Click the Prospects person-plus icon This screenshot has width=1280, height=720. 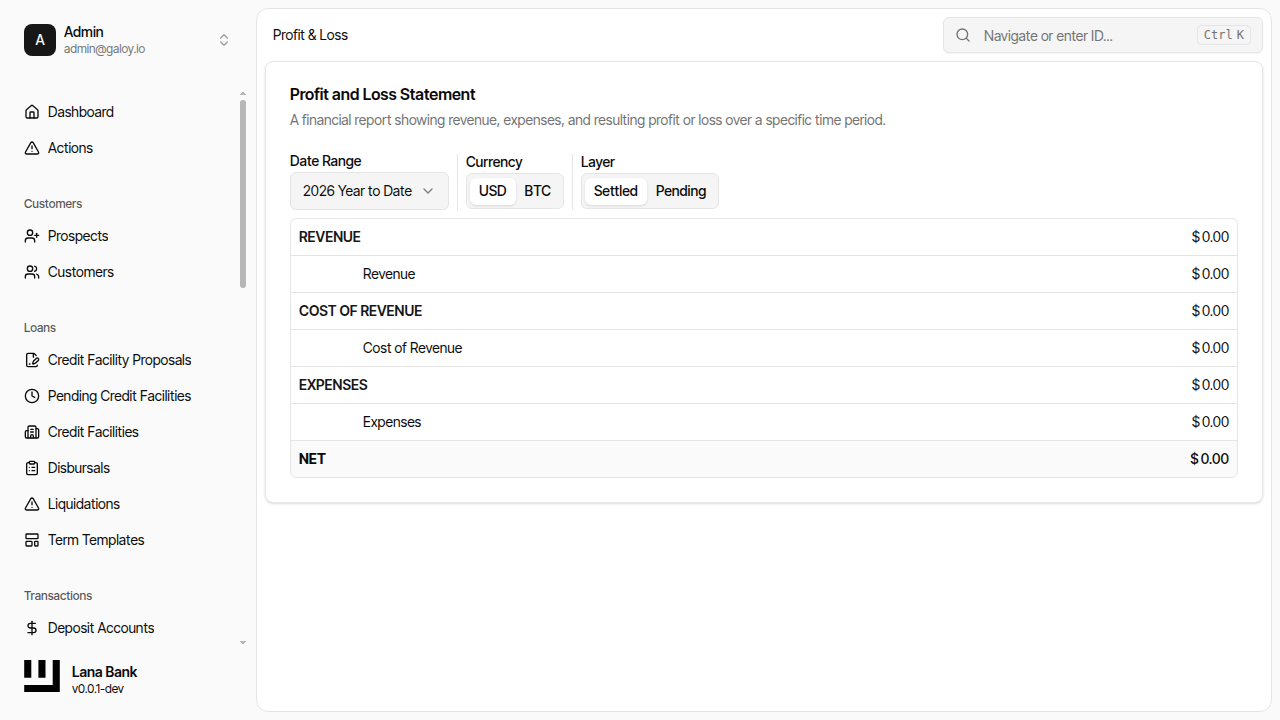coord(32,236)
